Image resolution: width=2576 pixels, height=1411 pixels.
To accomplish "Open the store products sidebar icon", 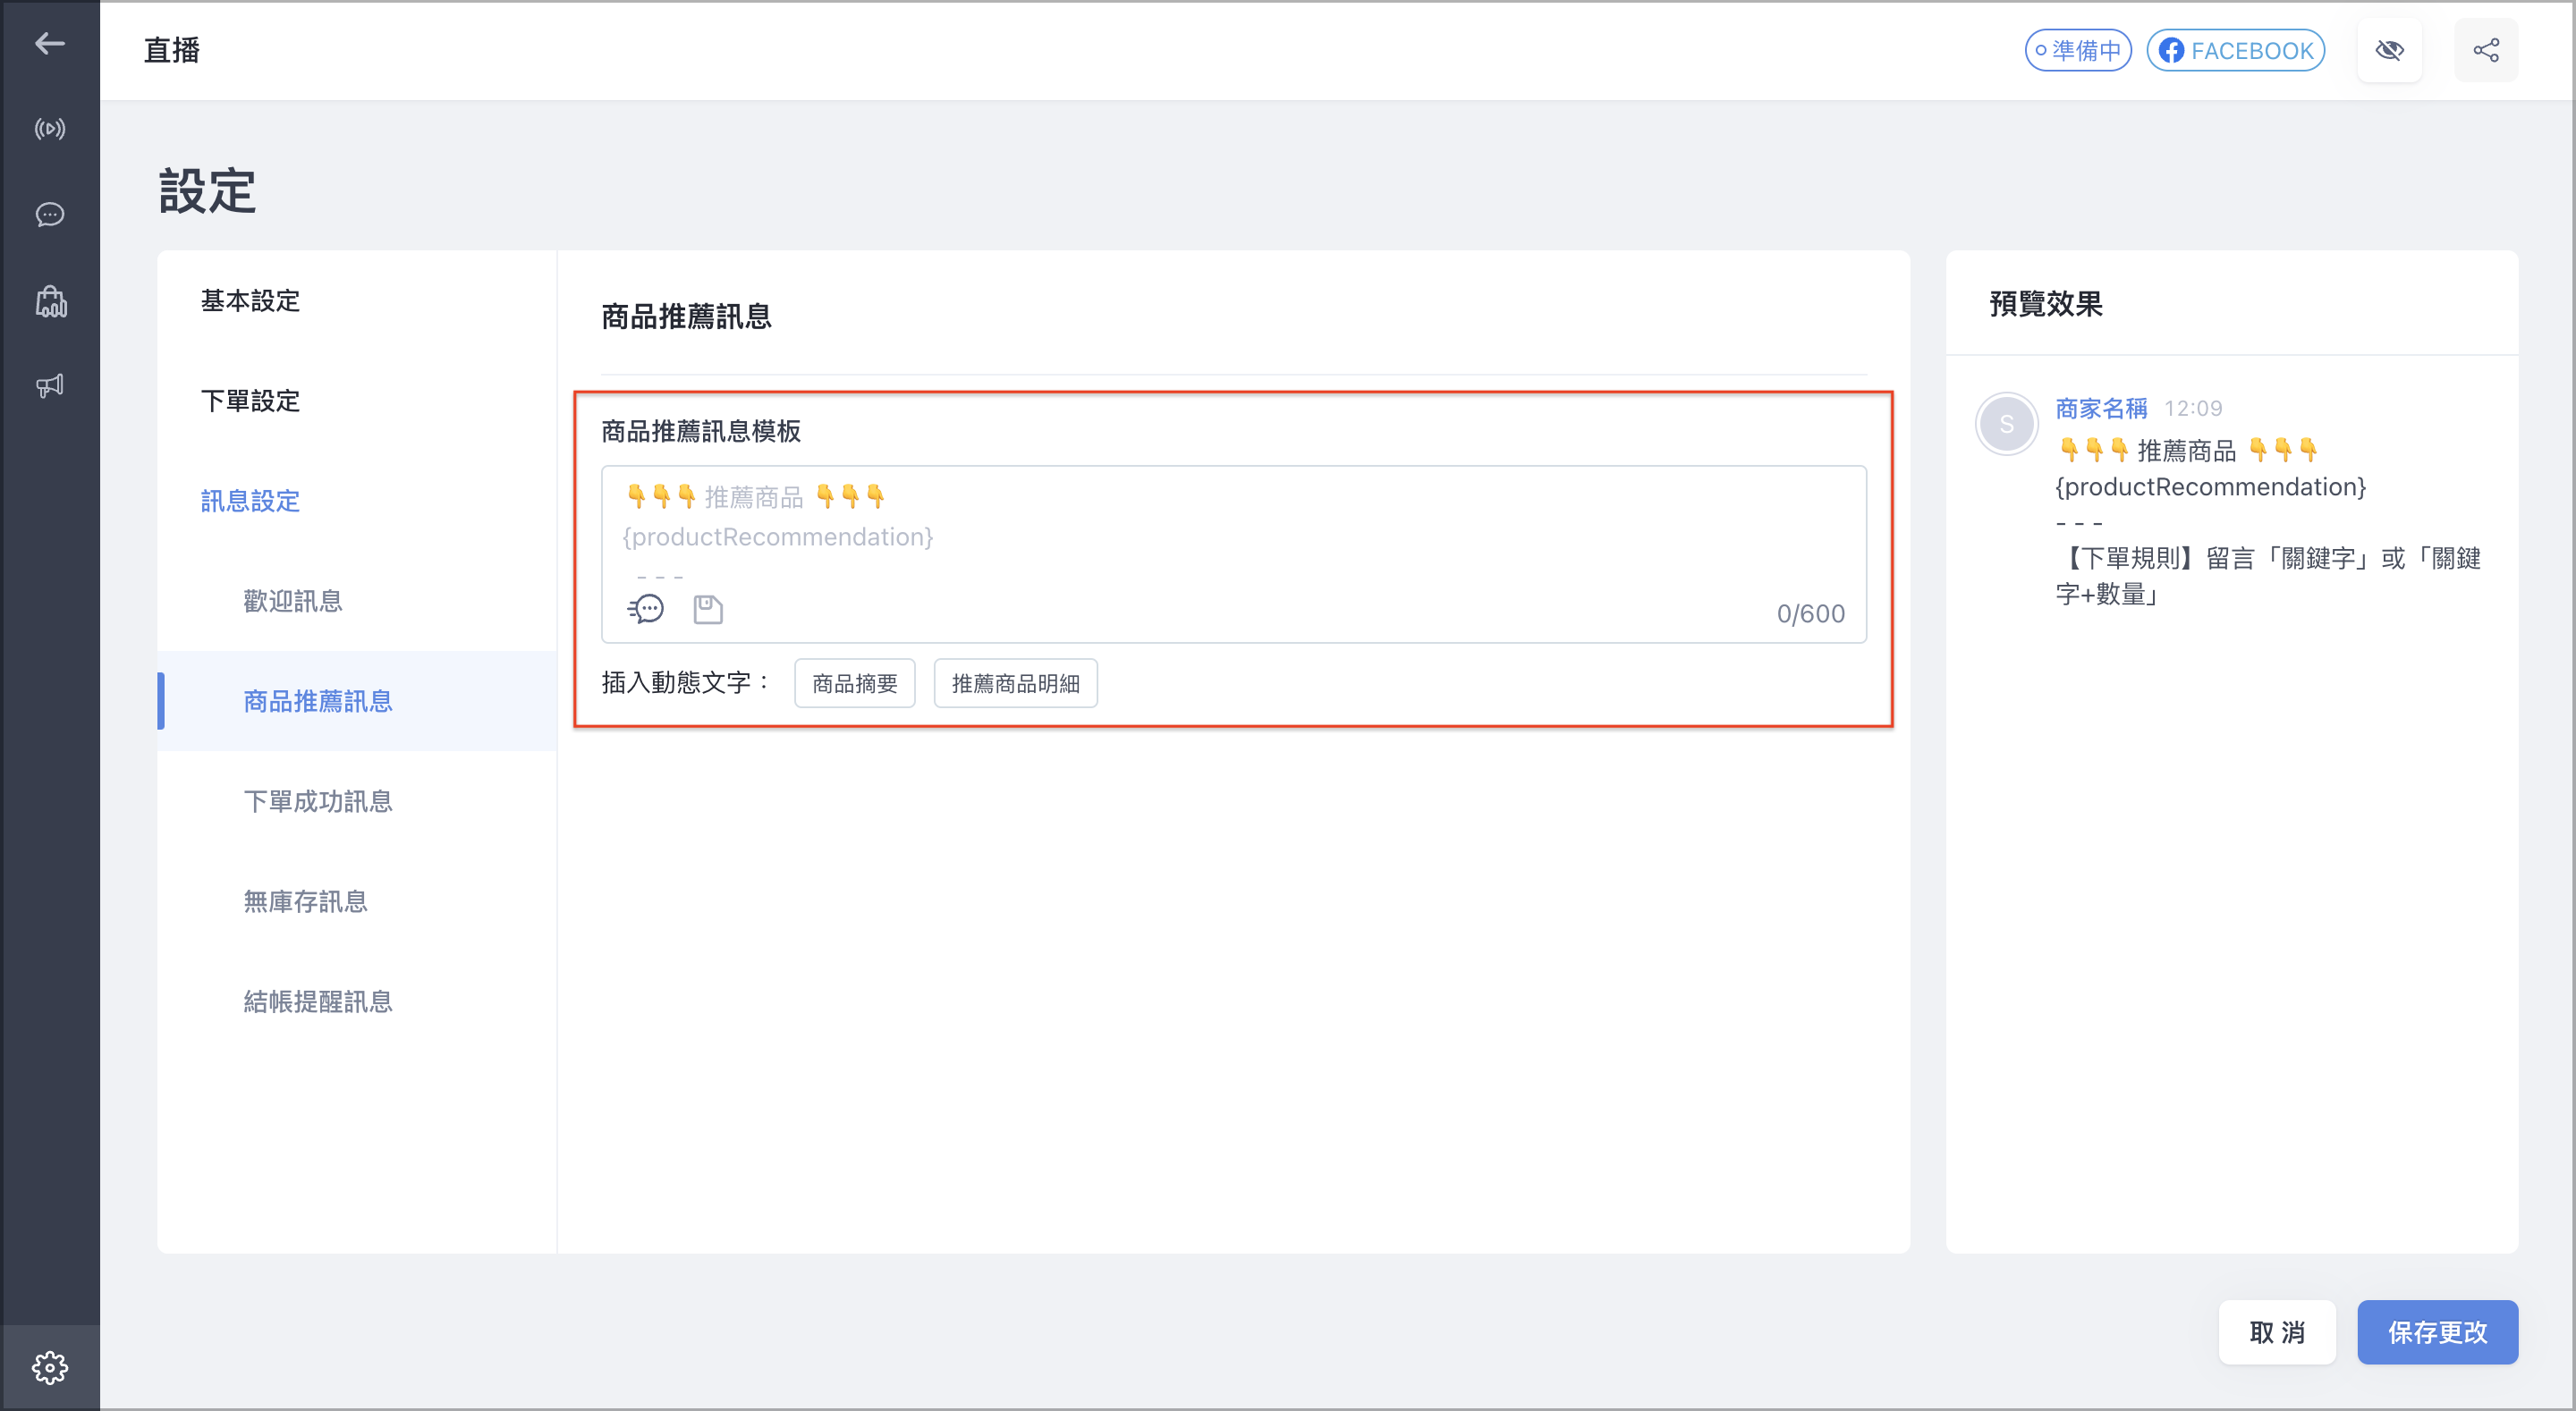I will coord(50,301).
